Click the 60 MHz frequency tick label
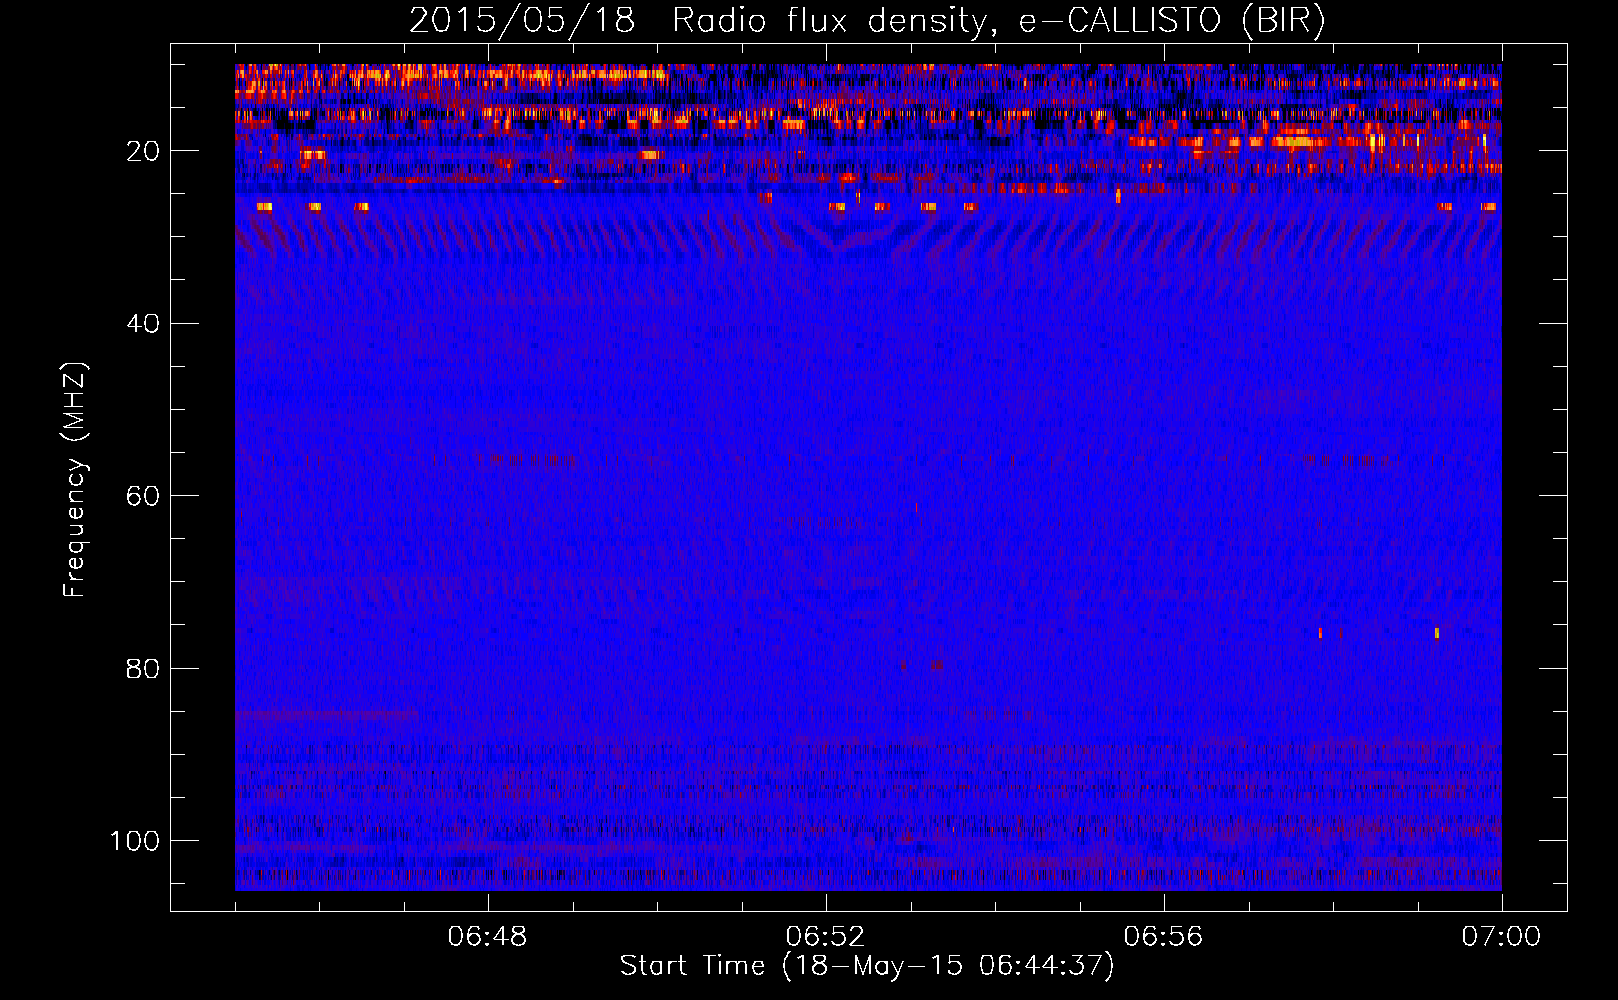 pos(143,496)
